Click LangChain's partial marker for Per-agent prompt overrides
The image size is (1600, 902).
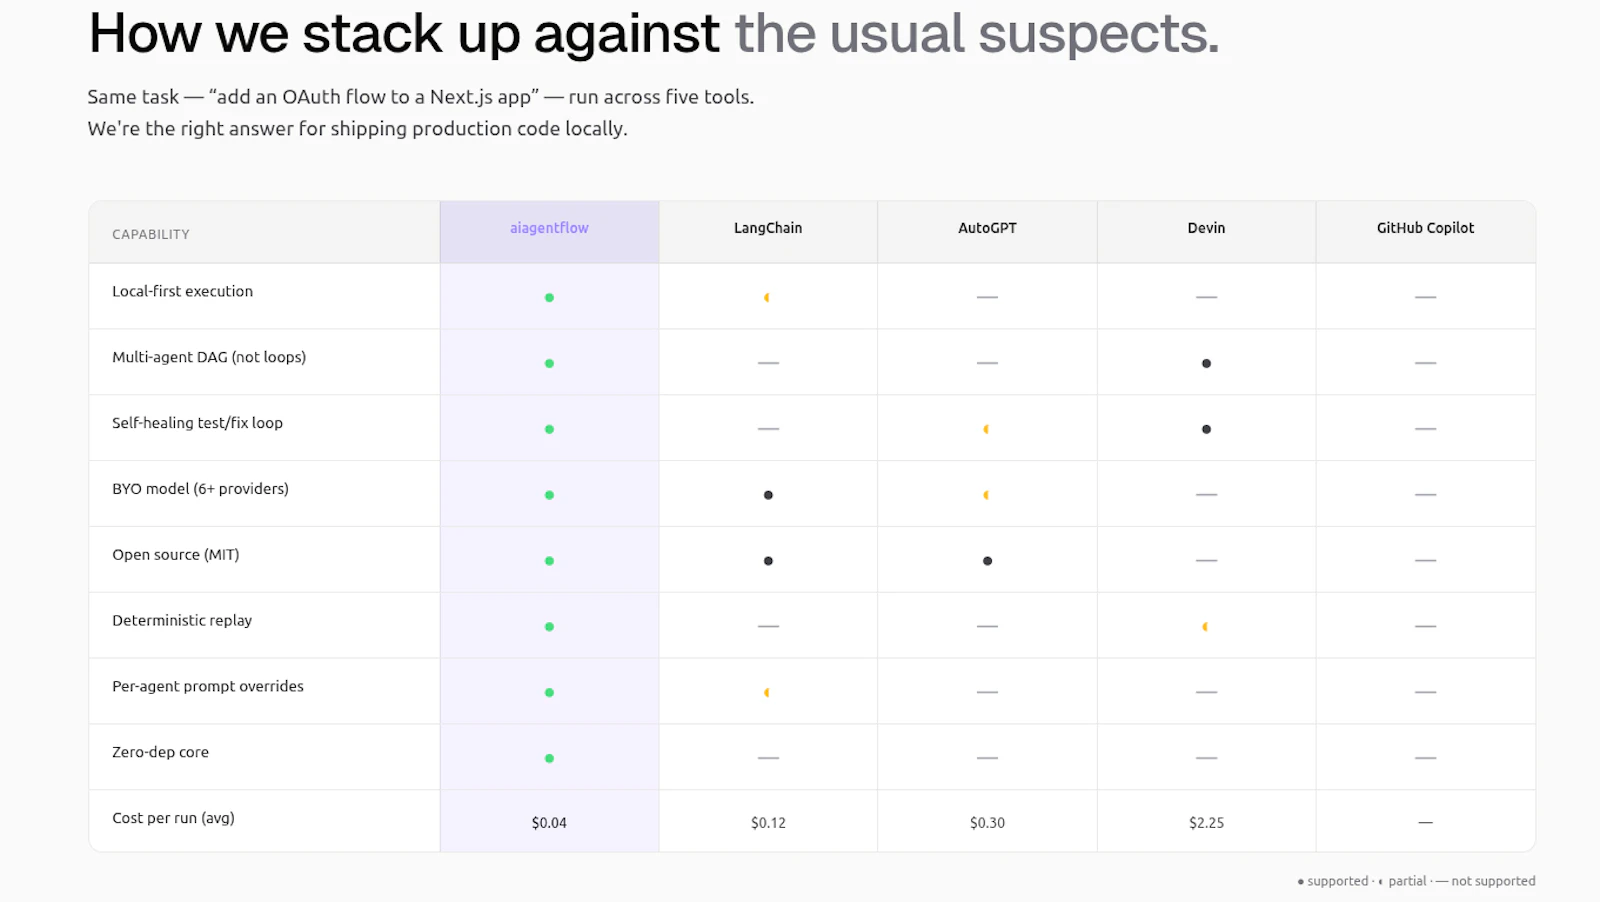[x=767, y=692]
